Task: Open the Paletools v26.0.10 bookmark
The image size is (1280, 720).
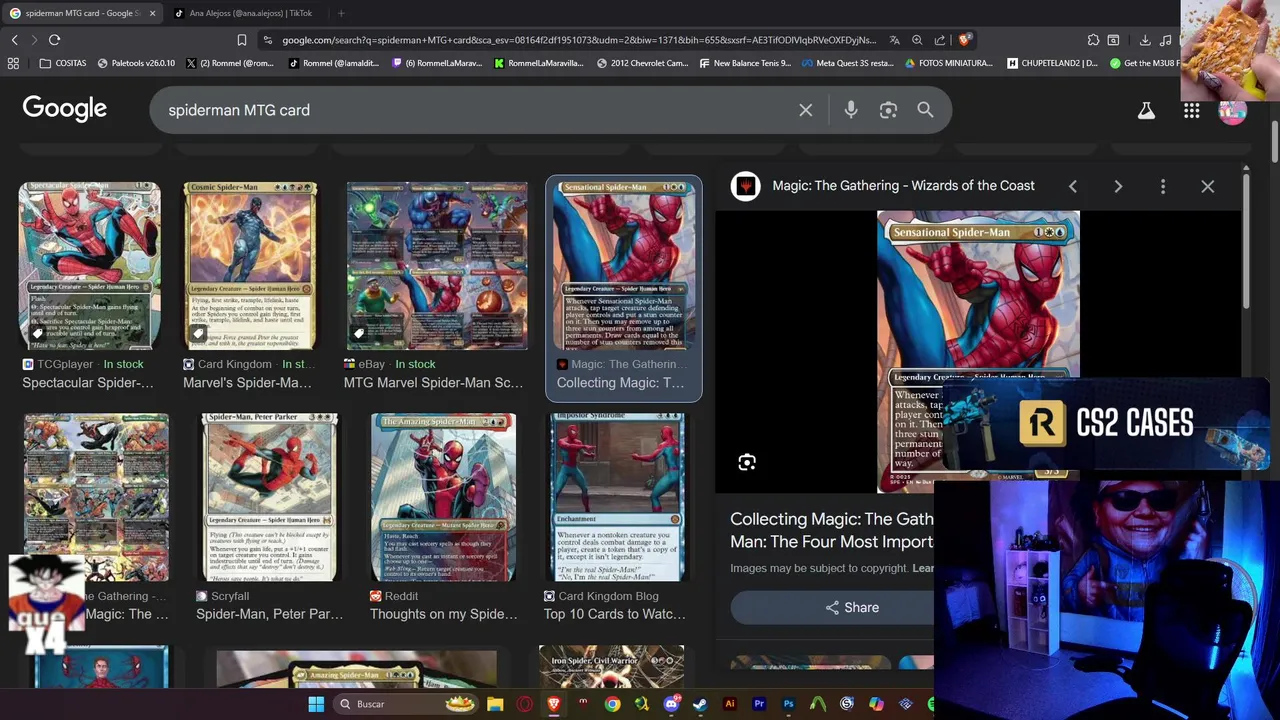Action: [x=136, y=63]
